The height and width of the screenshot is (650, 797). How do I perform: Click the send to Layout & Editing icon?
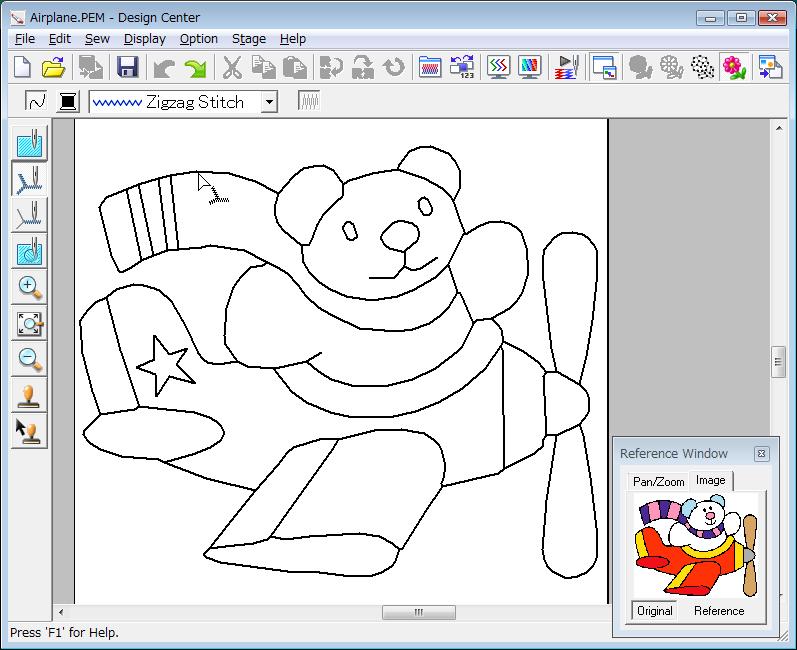click(770, 67)
